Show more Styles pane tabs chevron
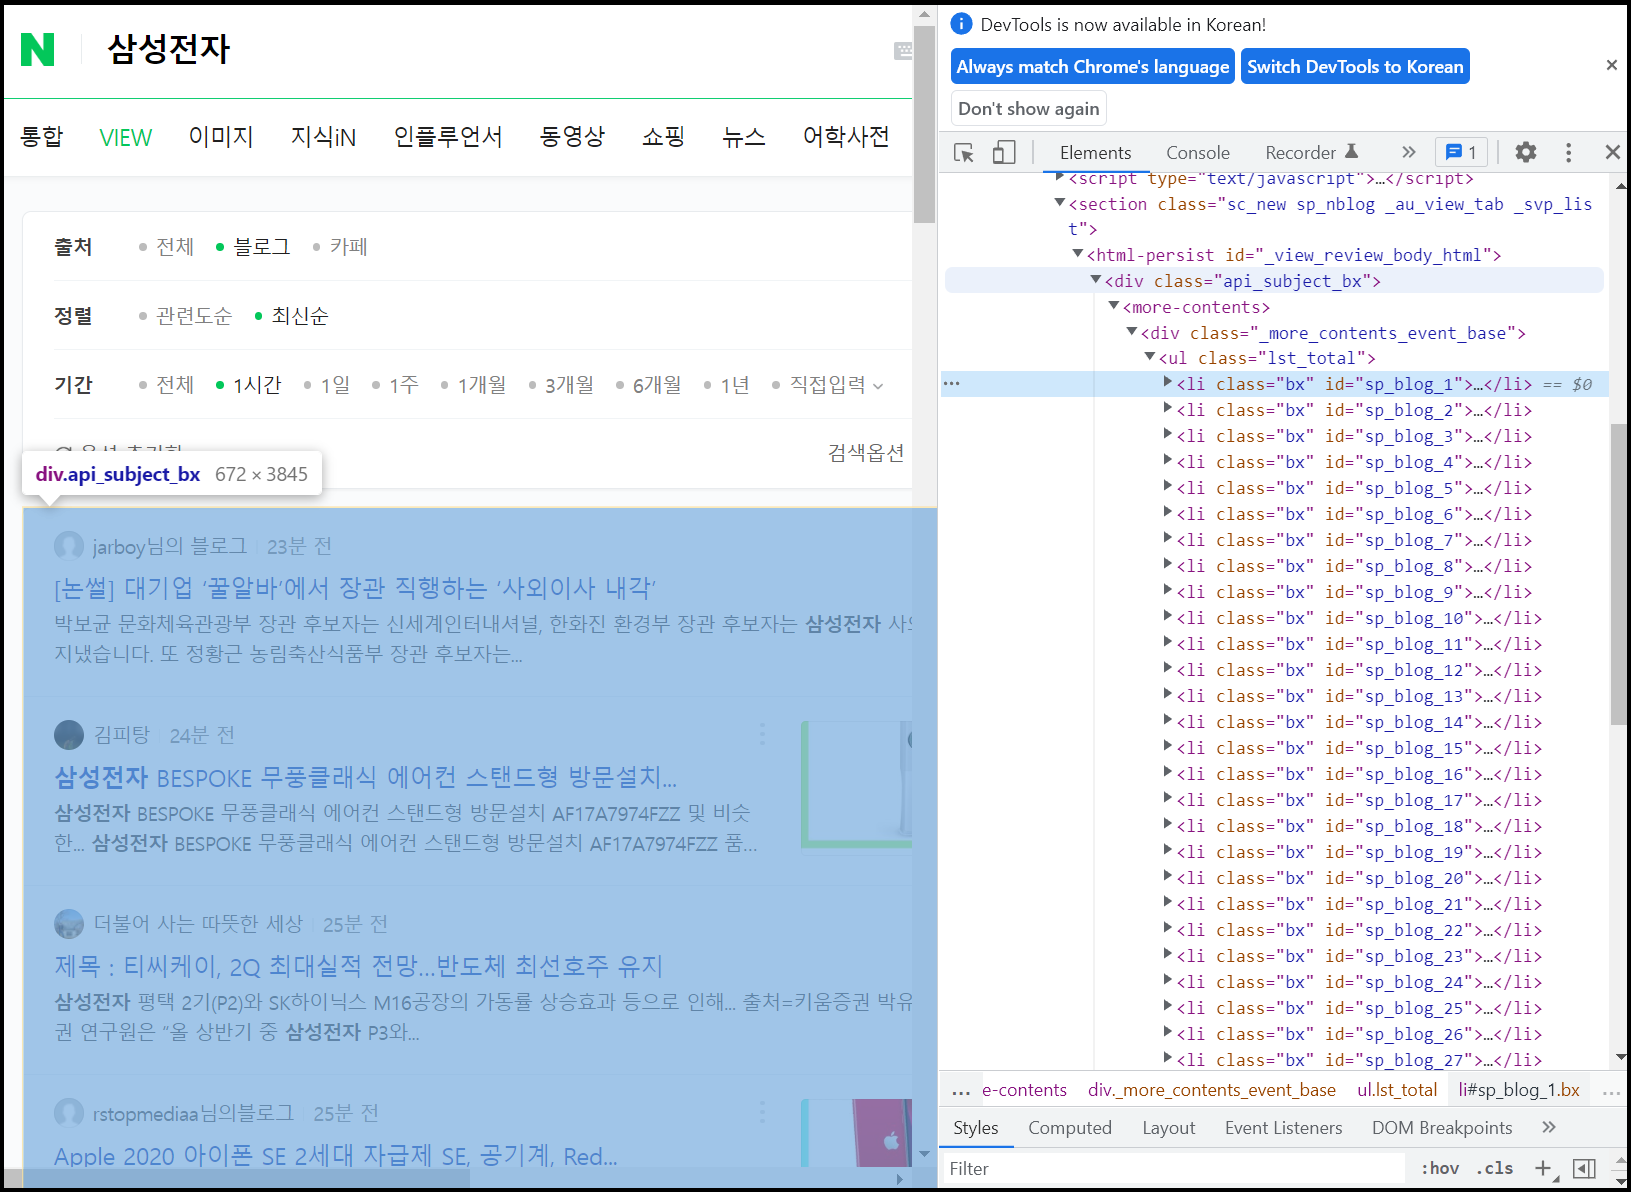The height and width of the screenshot is (1192, 1631). [1549, 1127]
